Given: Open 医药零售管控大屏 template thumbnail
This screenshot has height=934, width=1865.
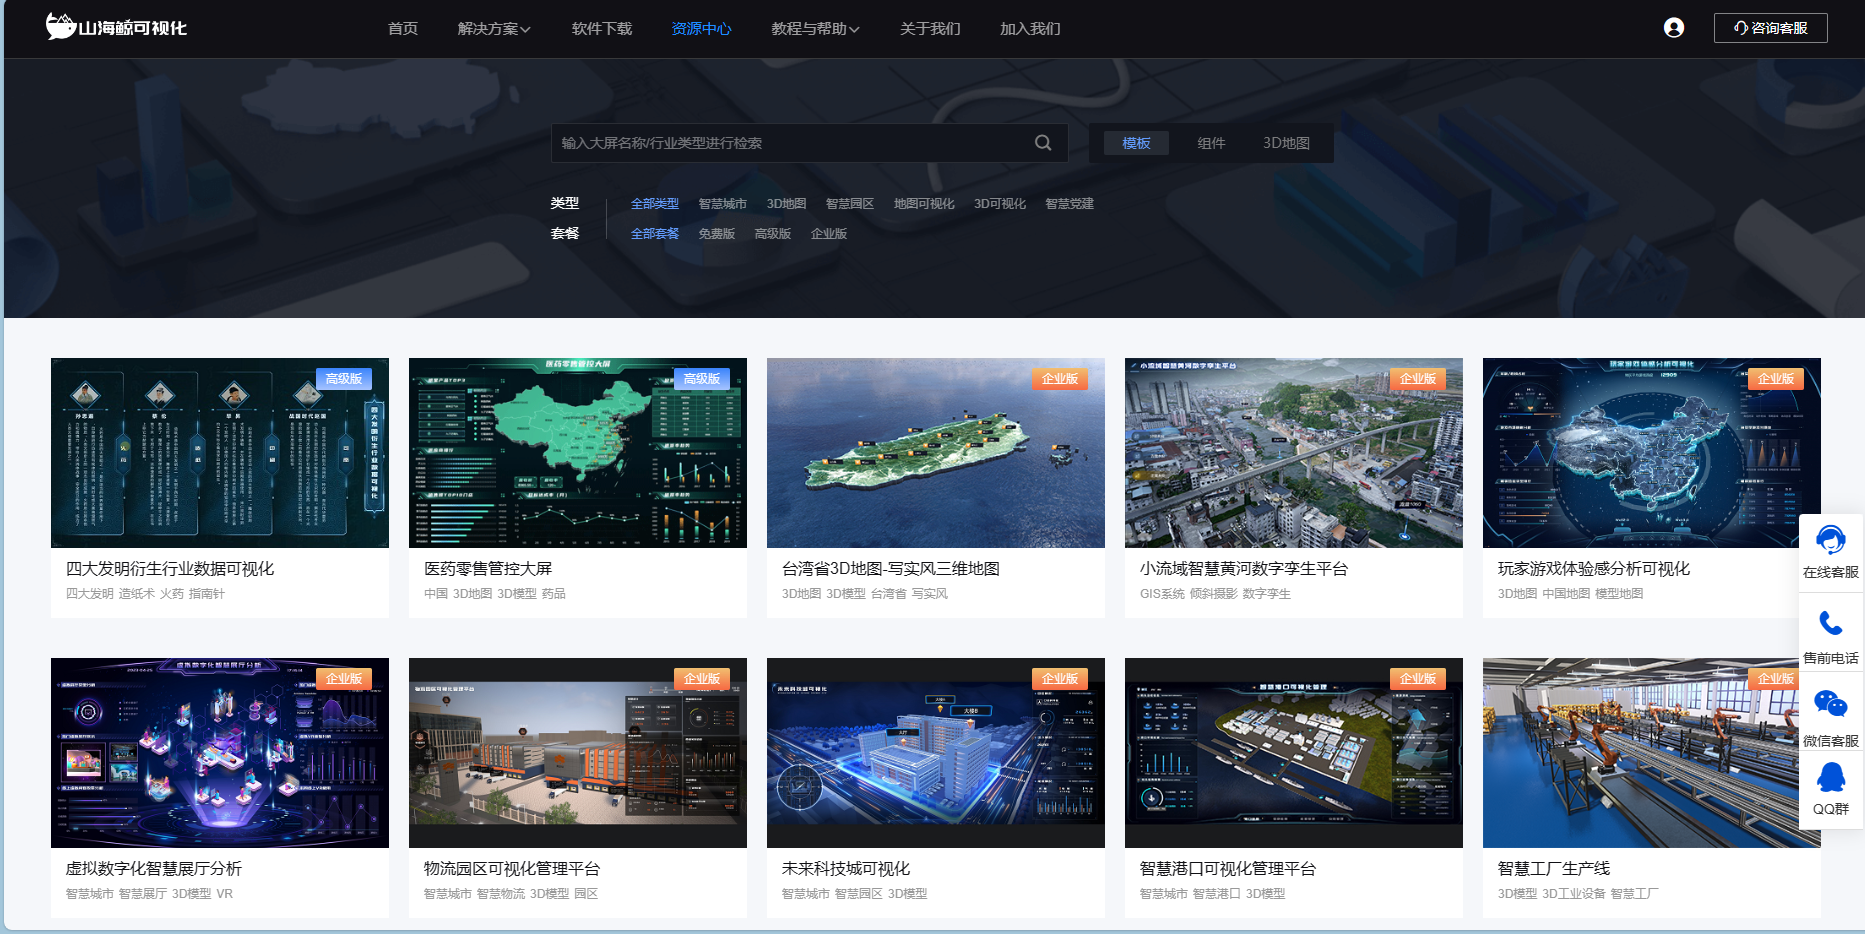Looking at the screenshot, I should point(578,453).
